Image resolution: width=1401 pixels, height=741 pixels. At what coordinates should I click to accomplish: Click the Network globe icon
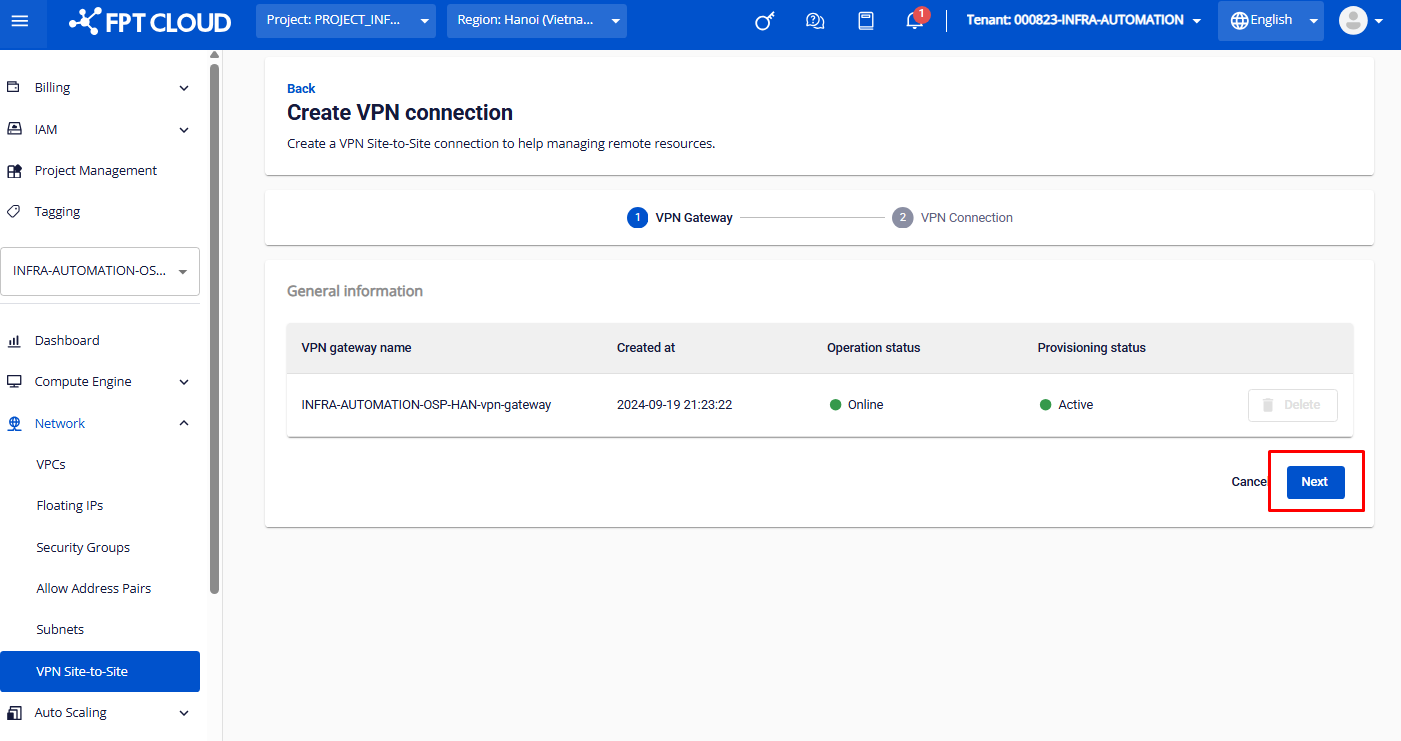[x=14, y=424]
